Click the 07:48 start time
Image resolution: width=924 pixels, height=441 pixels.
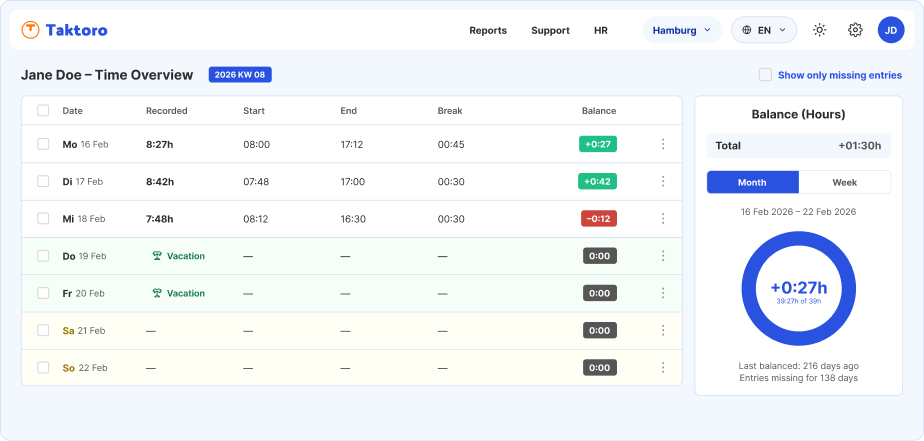click(256, 182)
